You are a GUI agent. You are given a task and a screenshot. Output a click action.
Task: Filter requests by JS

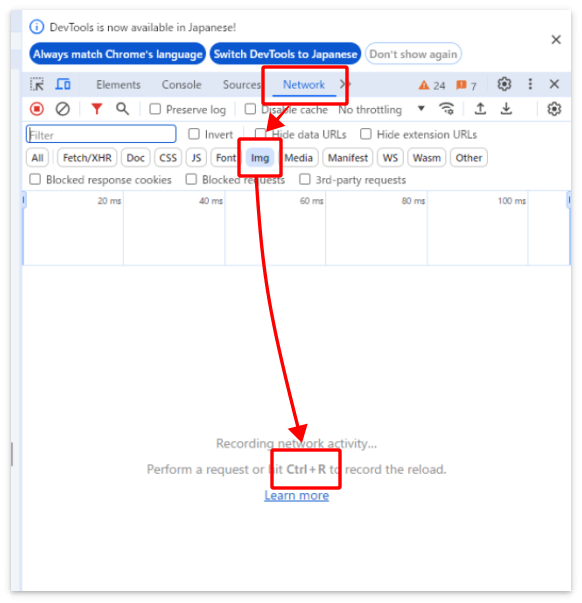pos(196,158)
